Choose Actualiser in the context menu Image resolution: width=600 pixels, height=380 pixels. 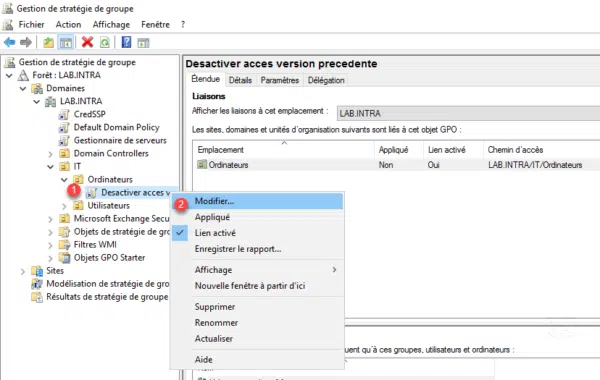(x=257, y=339)
